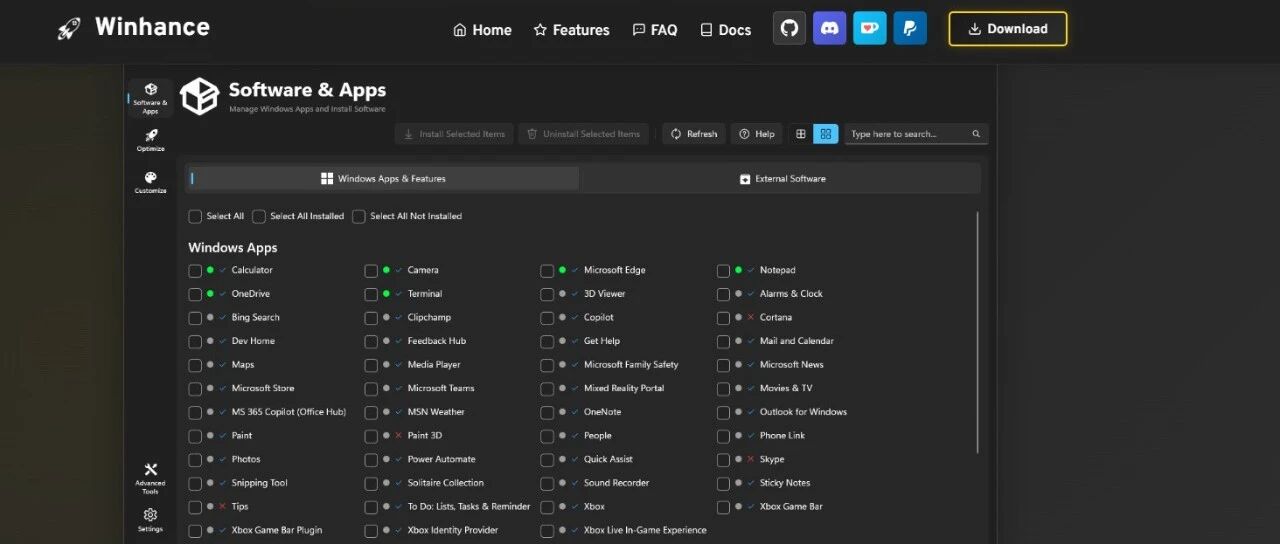Image resolution: width=1280 pixels, height=544 pixels.
Task: Click the MSN Weather label
Action: [436, 412]
